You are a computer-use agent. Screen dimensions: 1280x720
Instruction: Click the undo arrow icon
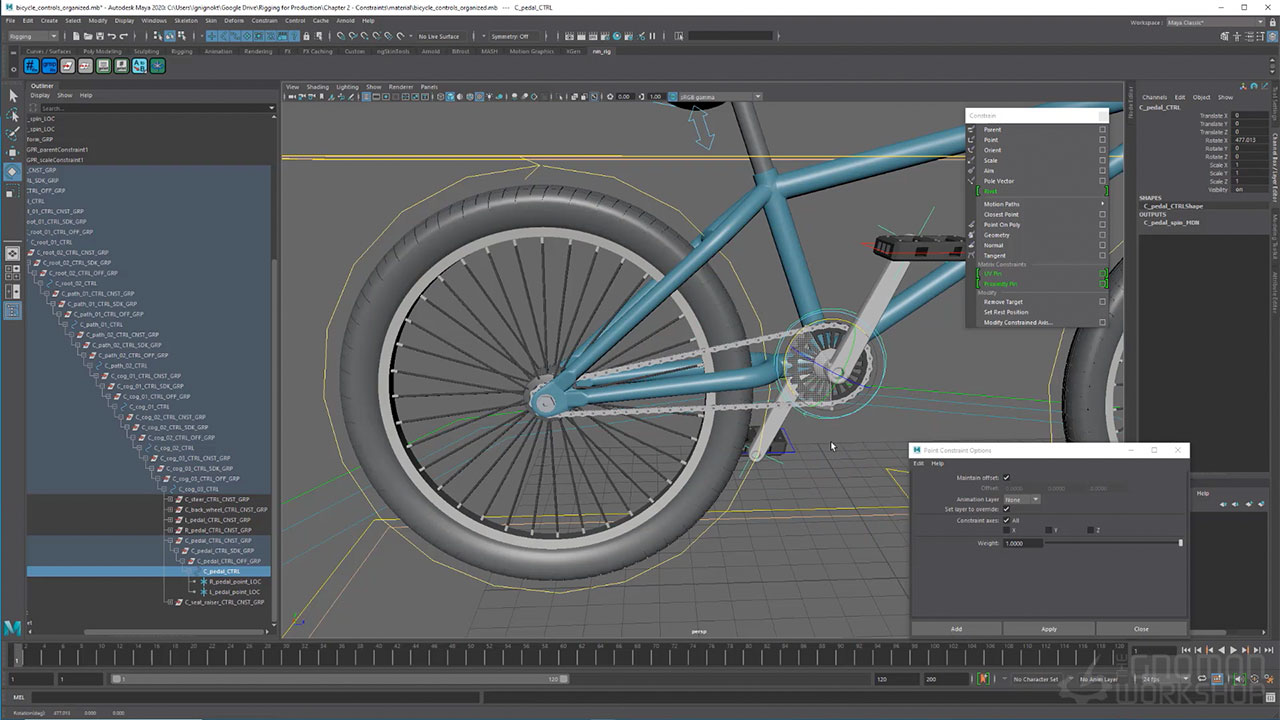(x=113, y=36)
